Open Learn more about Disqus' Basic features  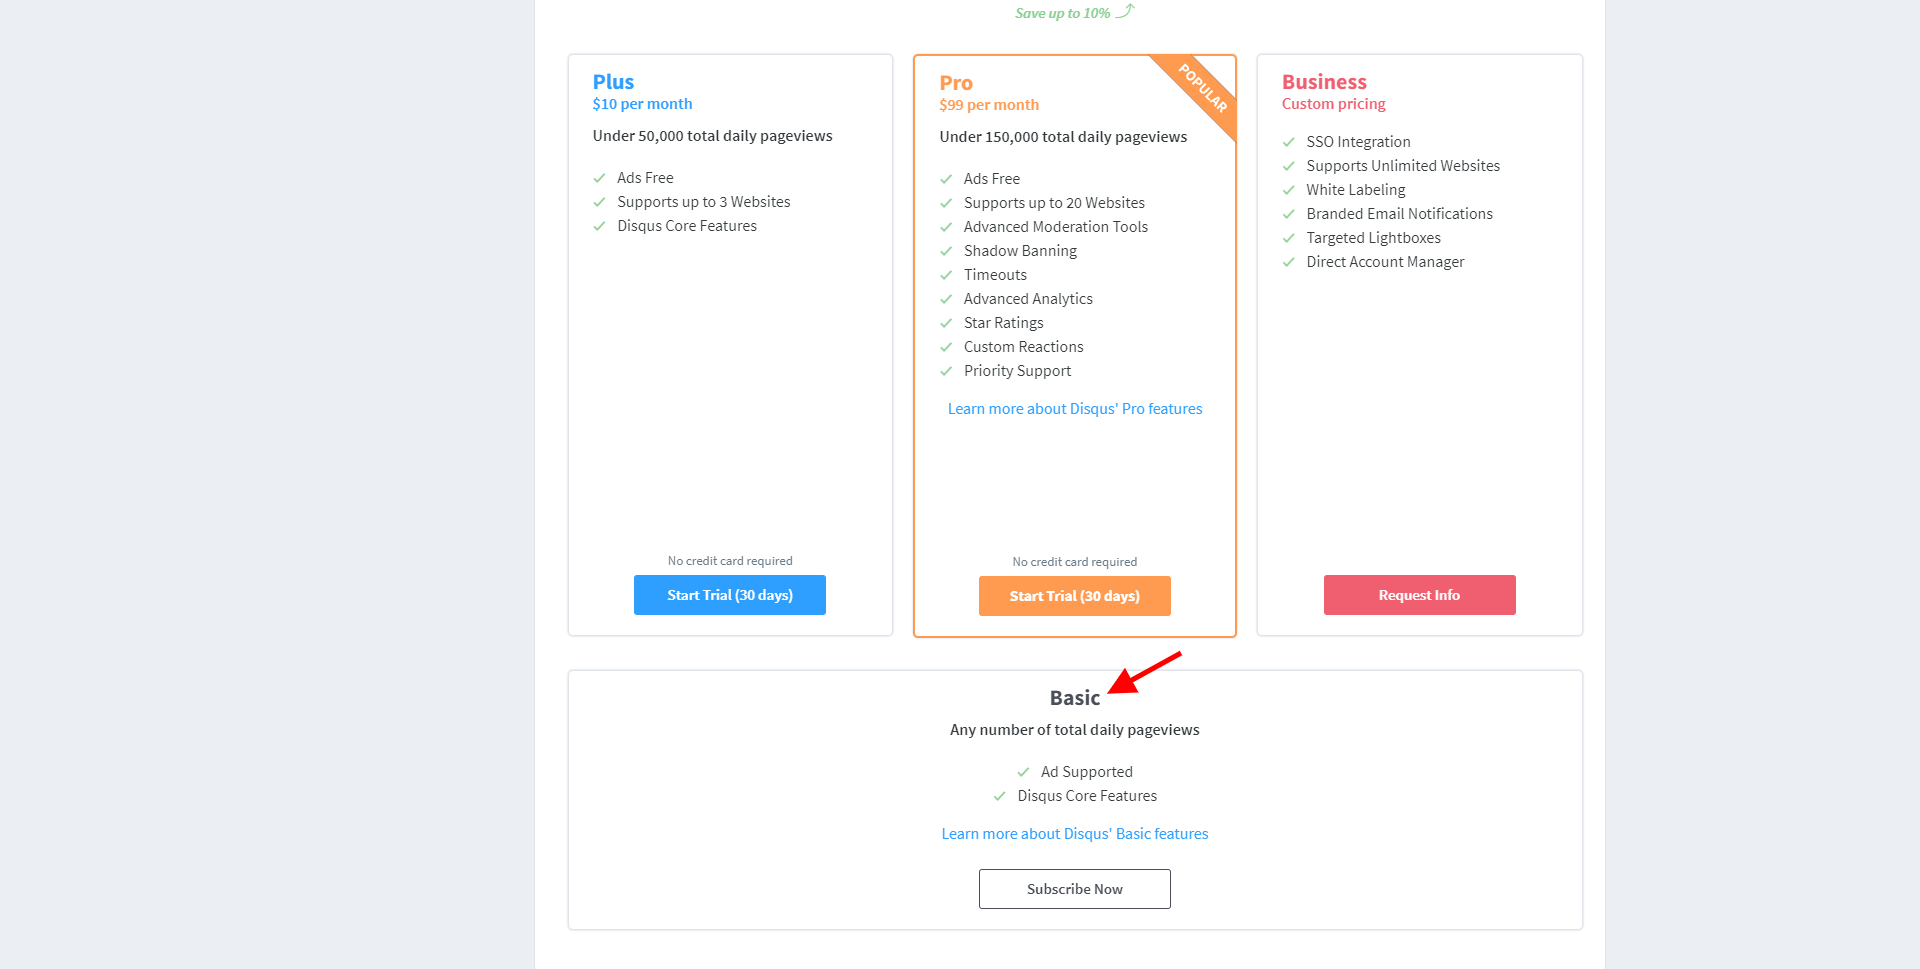click(x=1075, y=834)
